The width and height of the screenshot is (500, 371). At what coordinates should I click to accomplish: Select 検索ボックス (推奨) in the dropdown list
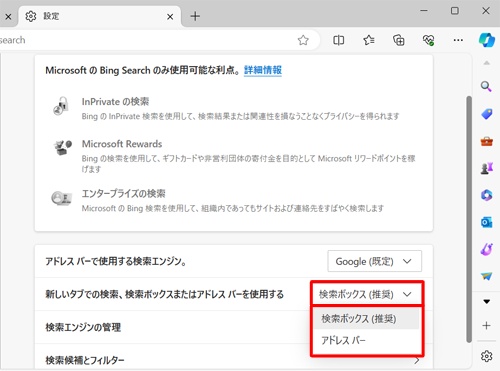[x=367, y=319]
